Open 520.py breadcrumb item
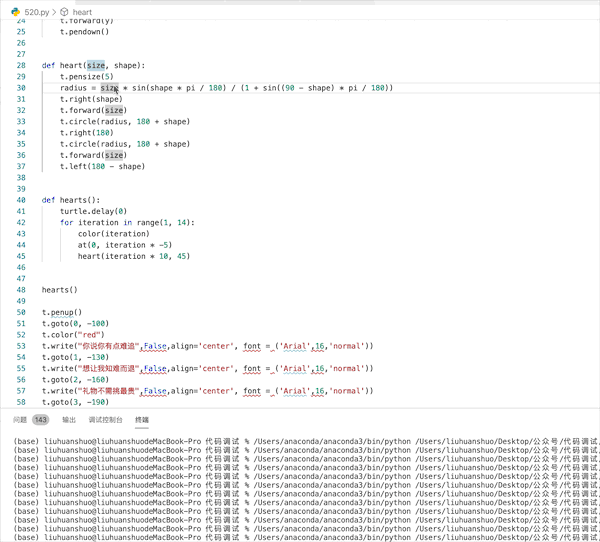 37,12
